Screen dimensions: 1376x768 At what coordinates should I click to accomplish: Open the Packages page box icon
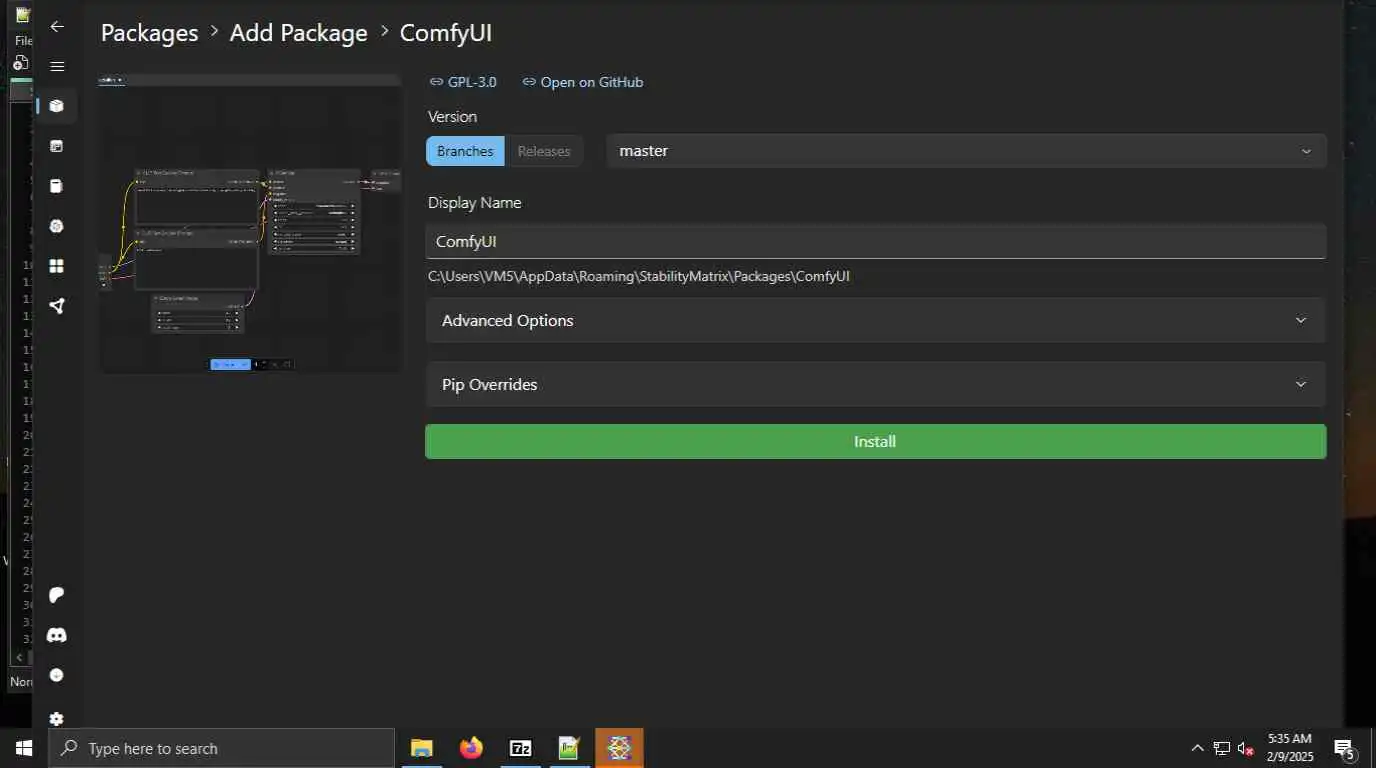(x=57, y=106)
